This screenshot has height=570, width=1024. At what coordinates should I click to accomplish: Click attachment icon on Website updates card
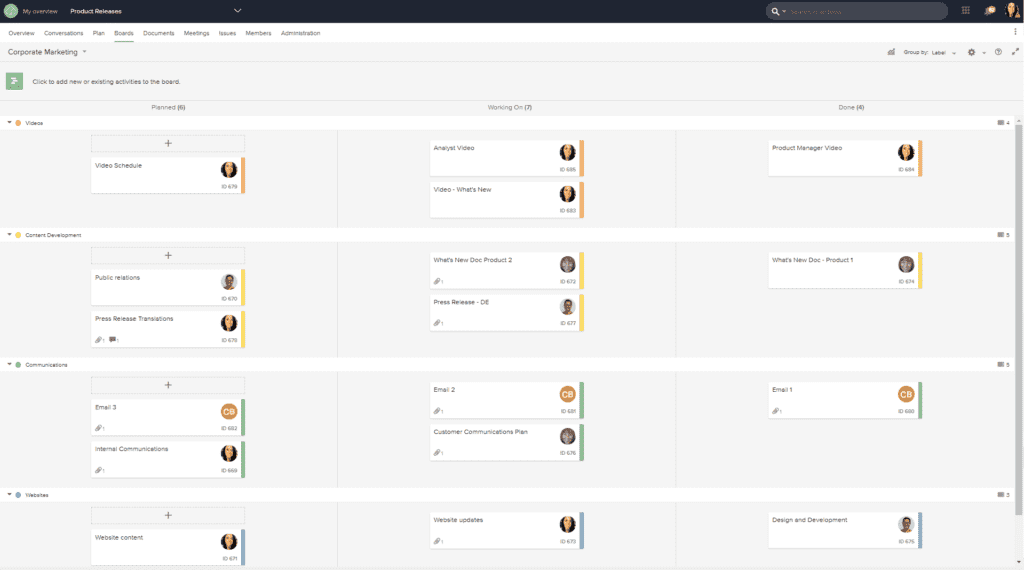(x=437, y=541)
